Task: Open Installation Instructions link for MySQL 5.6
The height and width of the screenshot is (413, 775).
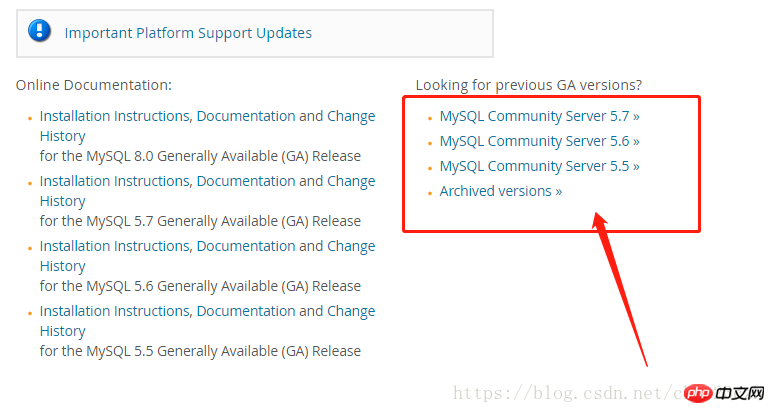Action: 207,246
